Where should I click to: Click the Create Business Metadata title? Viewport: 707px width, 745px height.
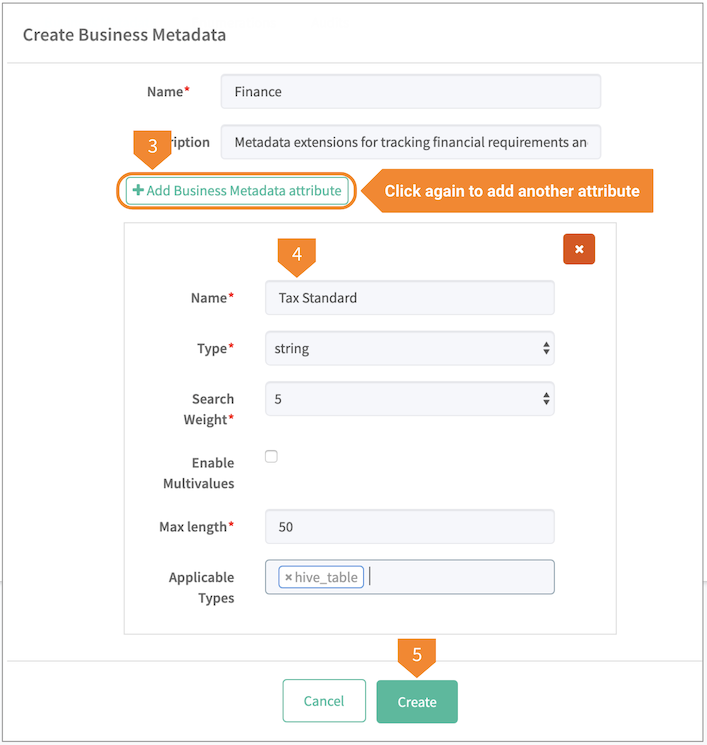[124, 35]
